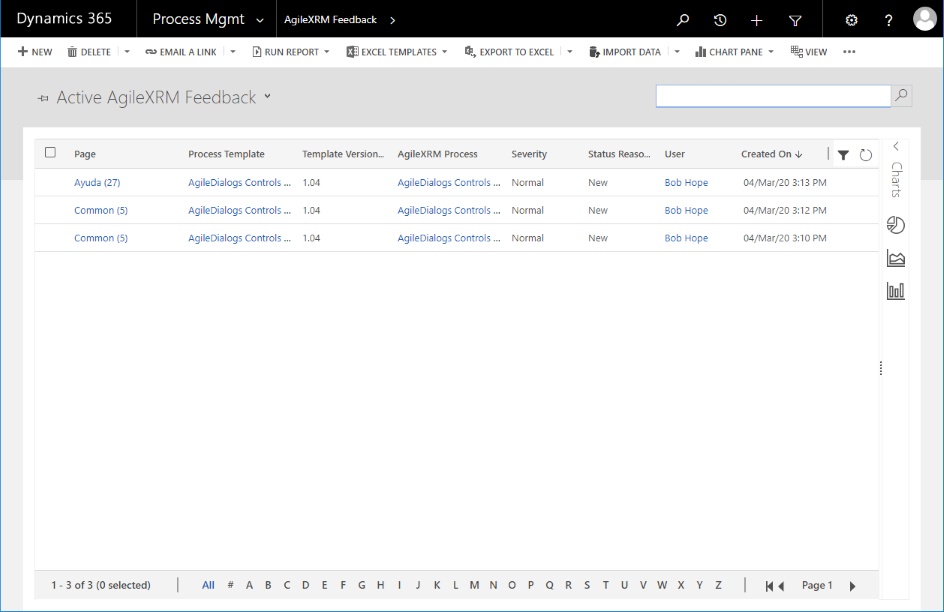Open the CHART PANE menu
The height and width of the screenshot is (612, 944).
point(734,52)
